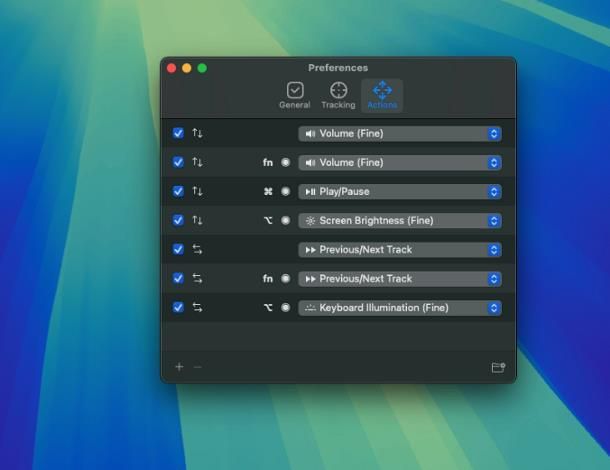This screenshot has width=610, height=470.
Task: Click the fn modifier in Volume (Fine) row
Action: coord(268,162)
